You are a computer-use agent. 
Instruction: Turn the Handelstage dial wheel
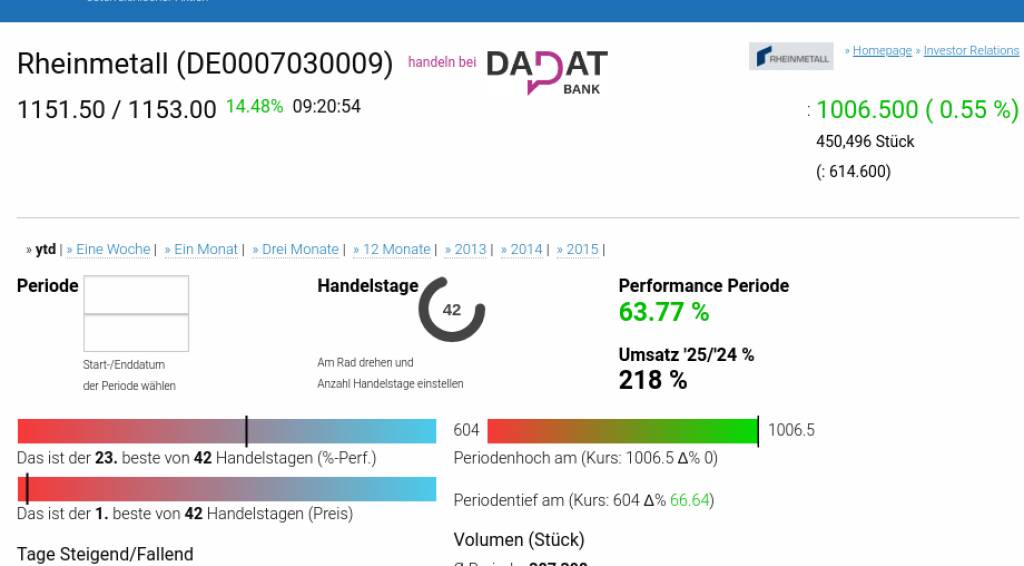tap(452, 310)
